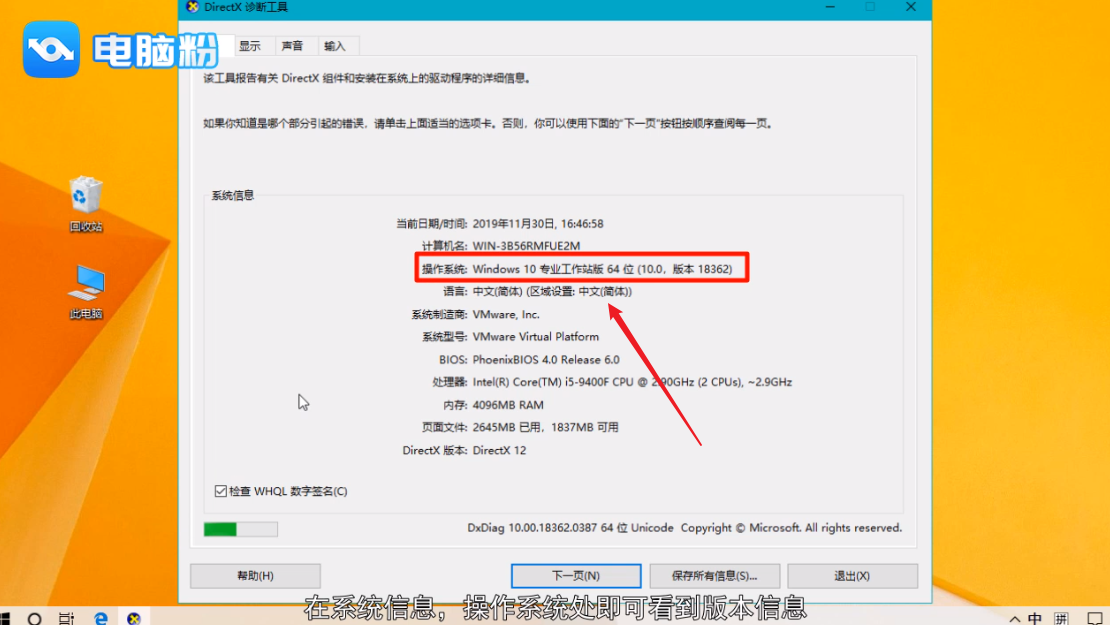
Task: Switch to the 声音 tab
Action: 292,46
